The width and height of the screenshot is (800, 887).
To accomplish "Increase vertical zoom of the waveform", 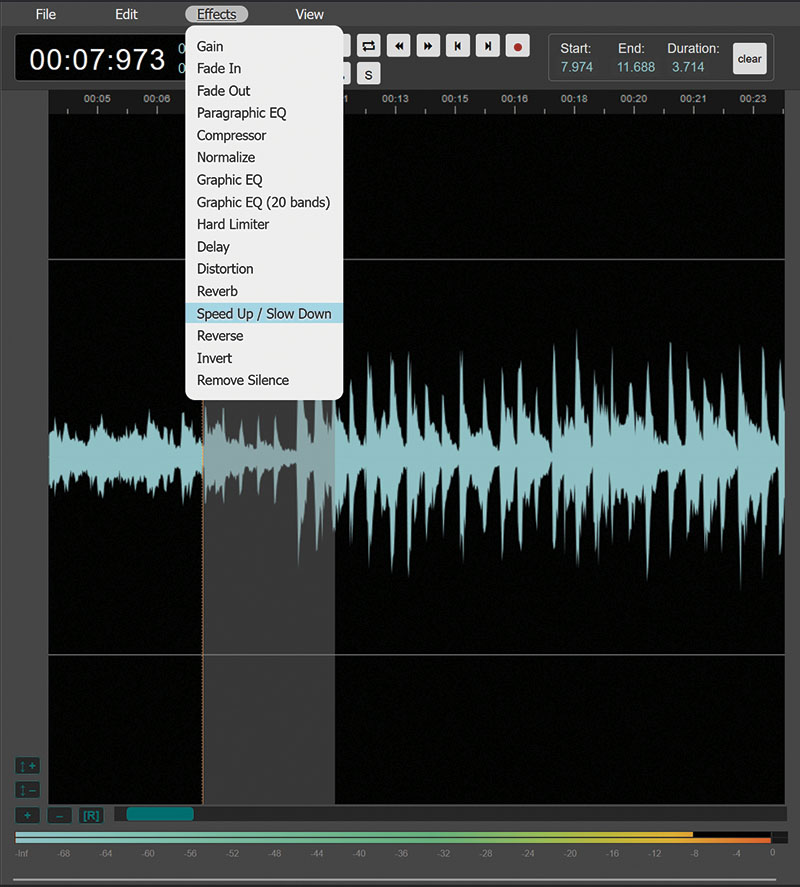I will pos(27,766).
